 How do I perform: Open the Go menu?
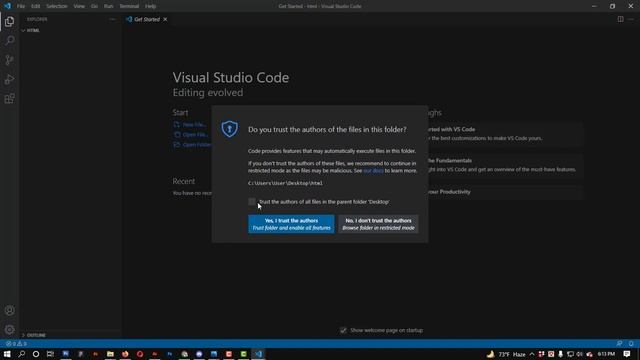[x=94, y=6]
